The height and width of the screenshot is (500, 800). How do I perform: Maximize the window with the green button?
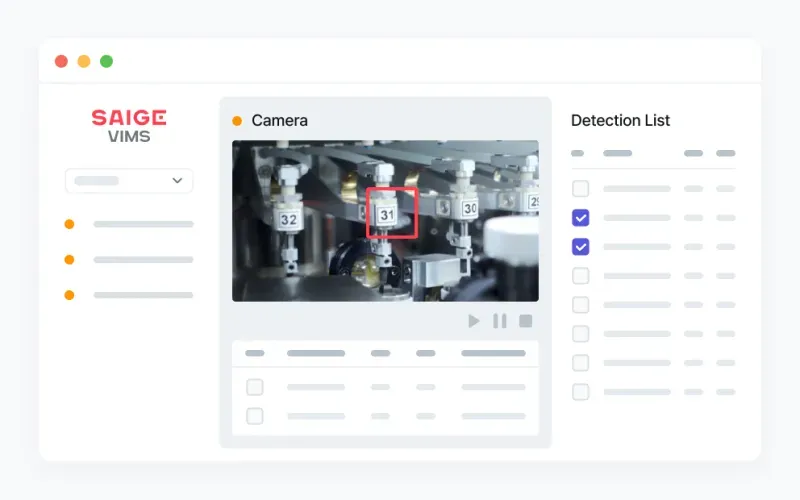point(106,61)
